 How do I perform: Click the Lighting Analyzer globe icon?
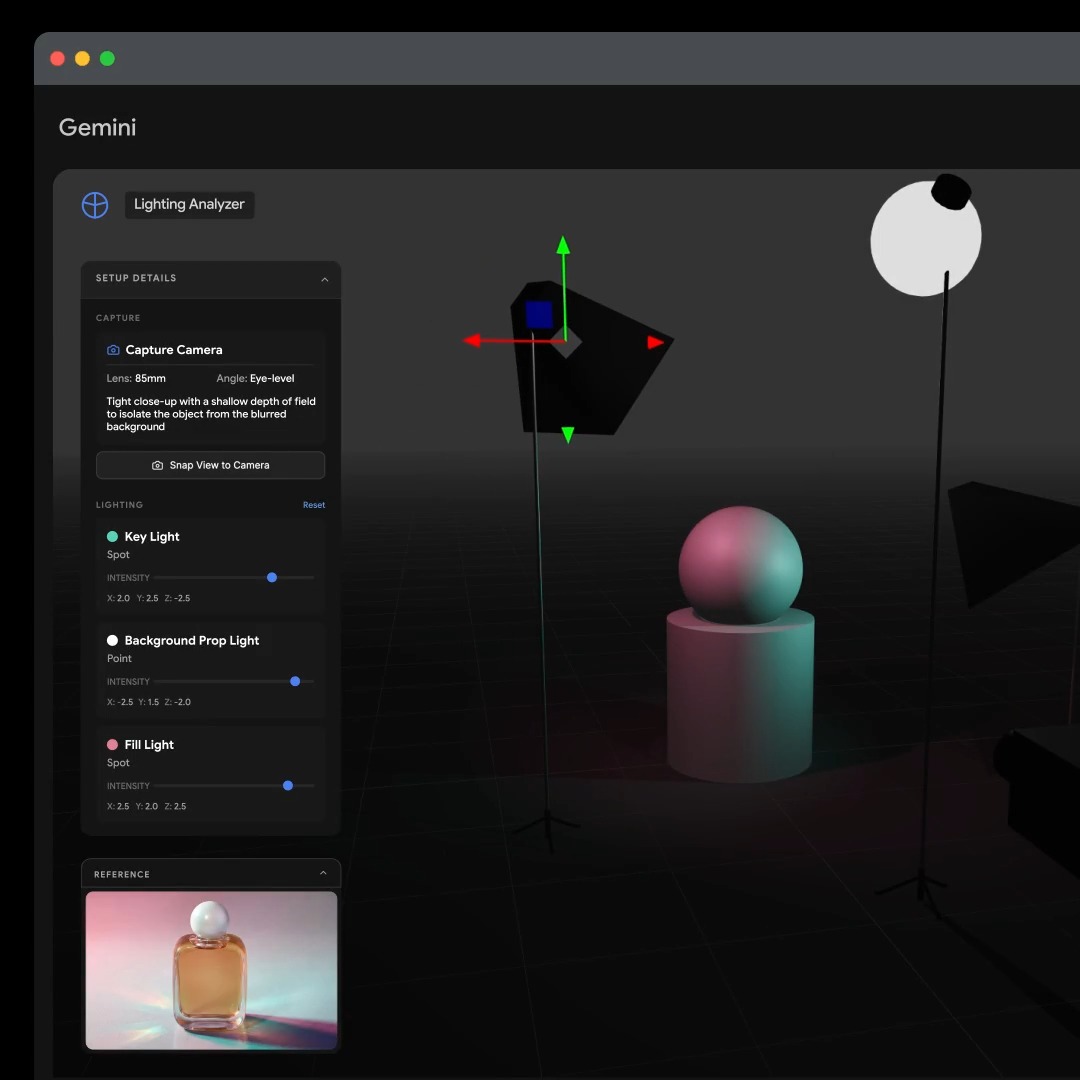coord(95,205)
